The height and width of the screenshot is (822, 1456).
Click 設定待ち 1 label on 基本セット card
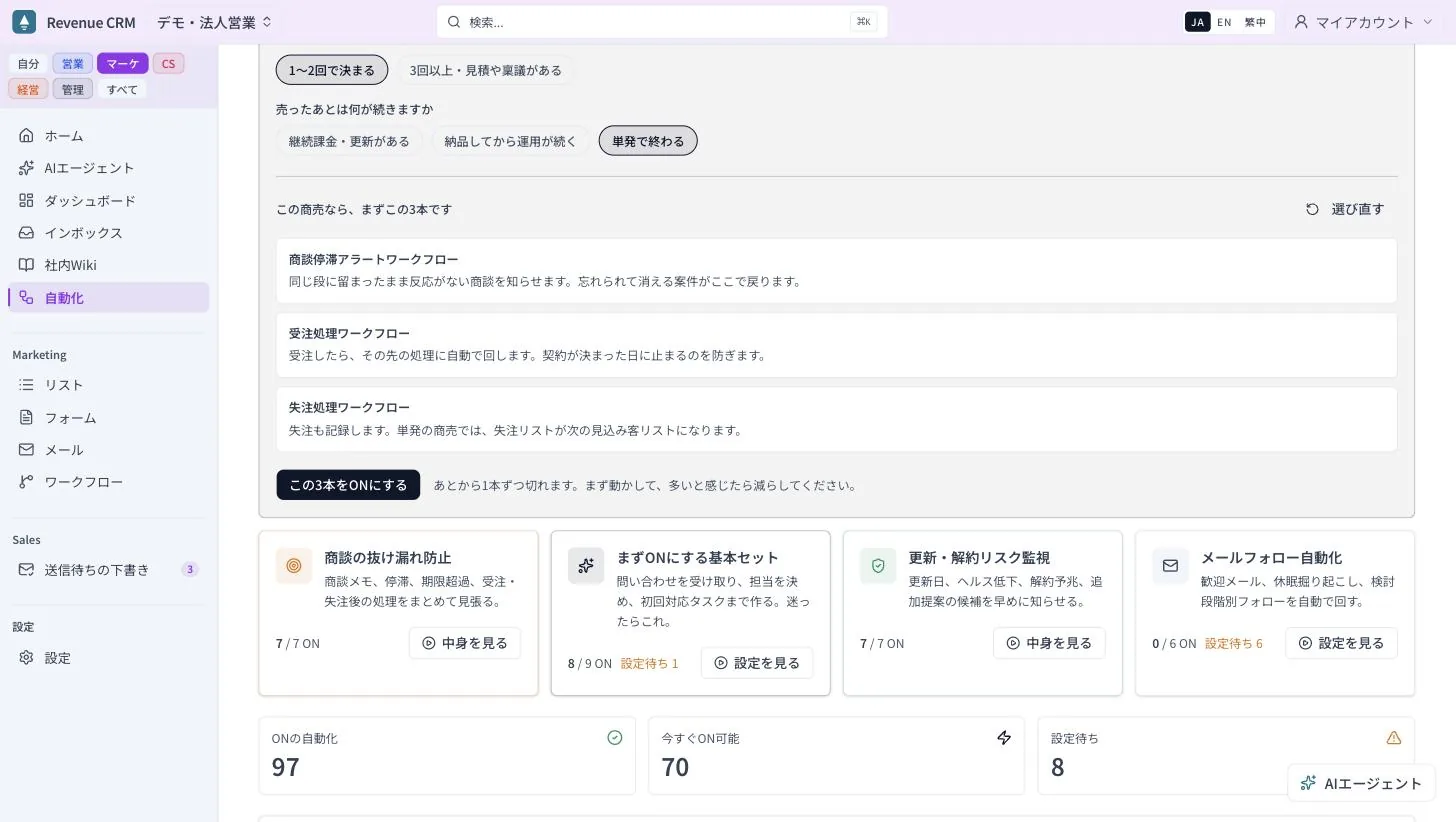coord(650,663)
